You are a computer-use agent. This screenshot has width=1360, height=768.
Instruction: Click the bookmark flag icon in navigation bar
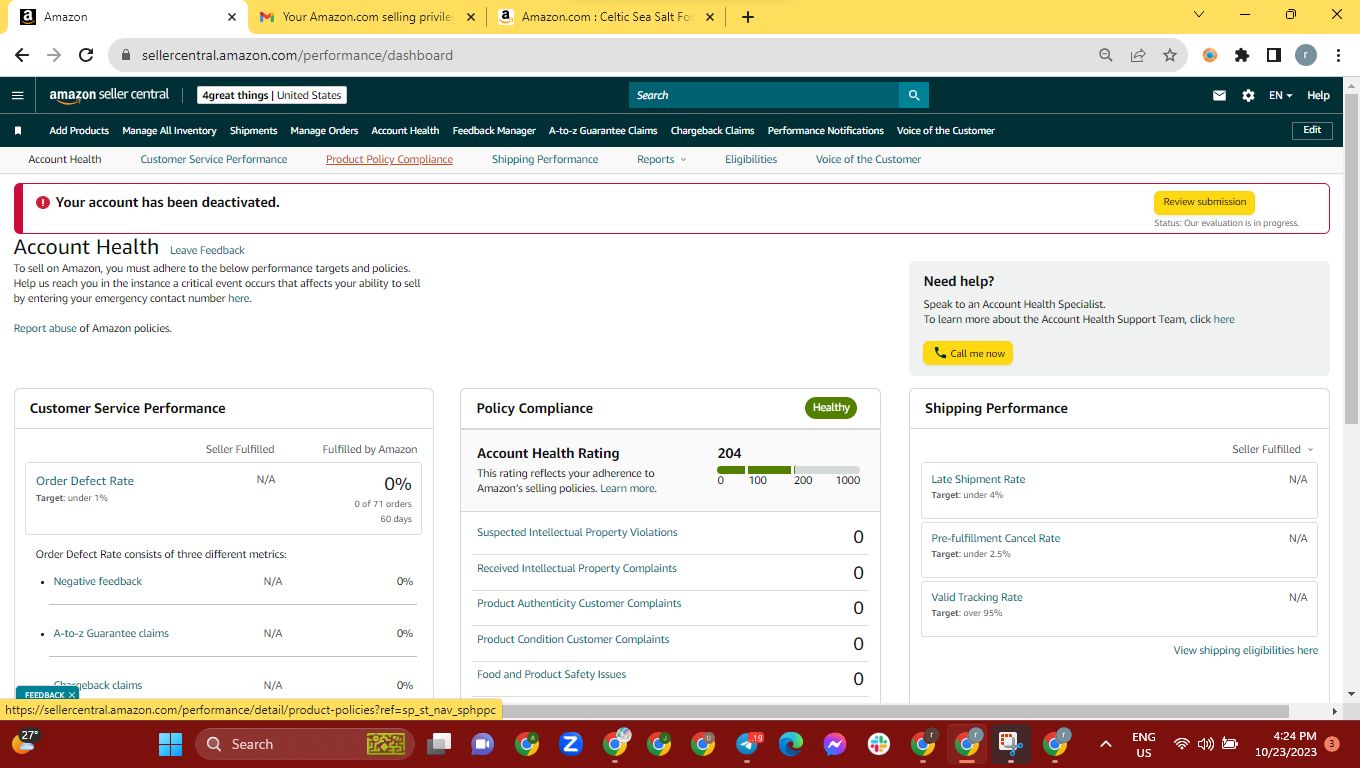18,131
